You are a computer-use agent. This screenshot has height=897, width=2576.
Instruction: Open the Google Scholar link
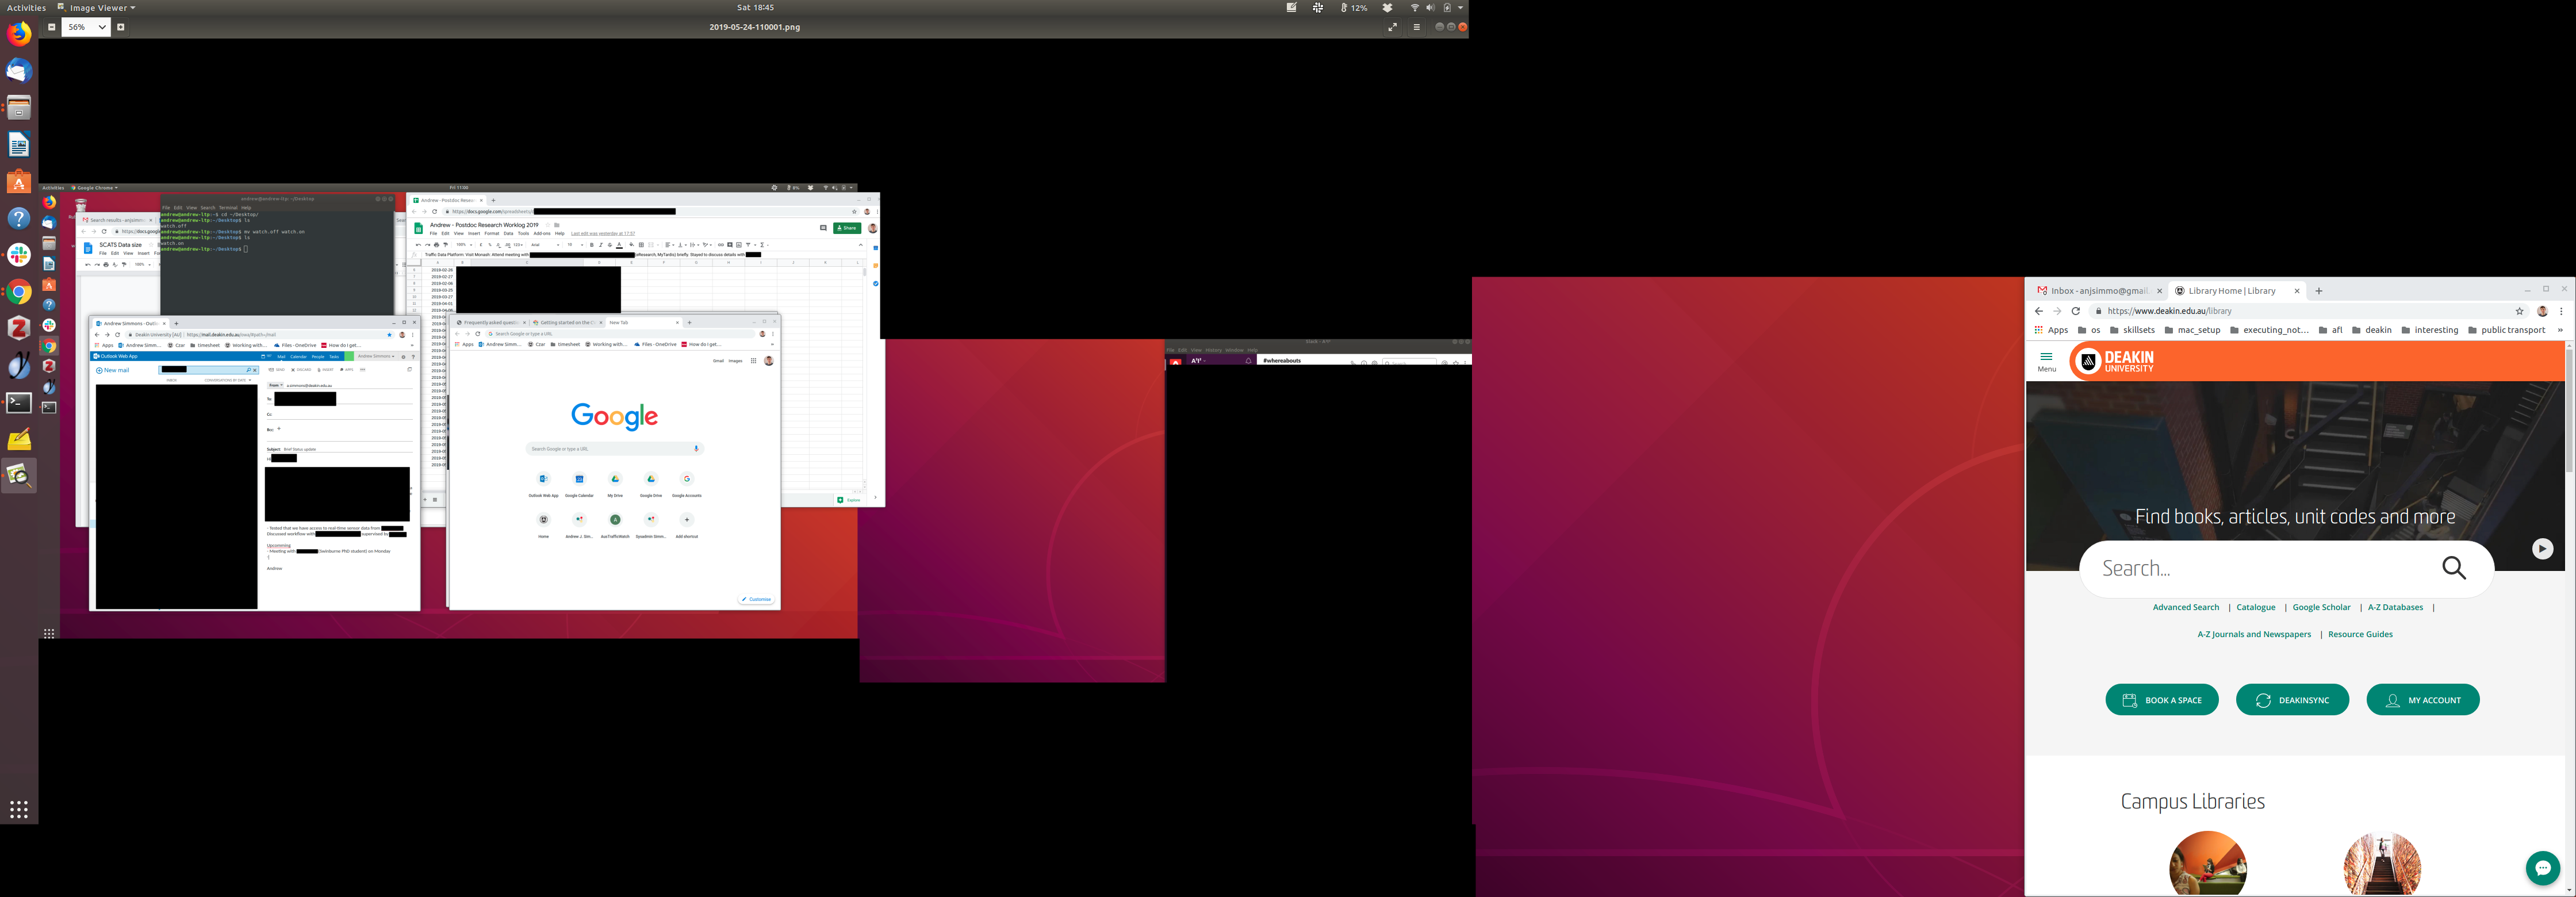coord(2321,607)
